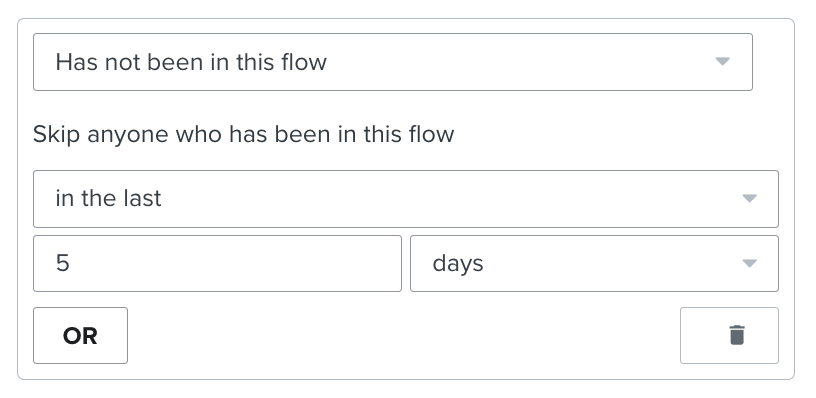816x398 pixels.
Task: Change the flow filter condition type
Action: [x=393, y=62]
